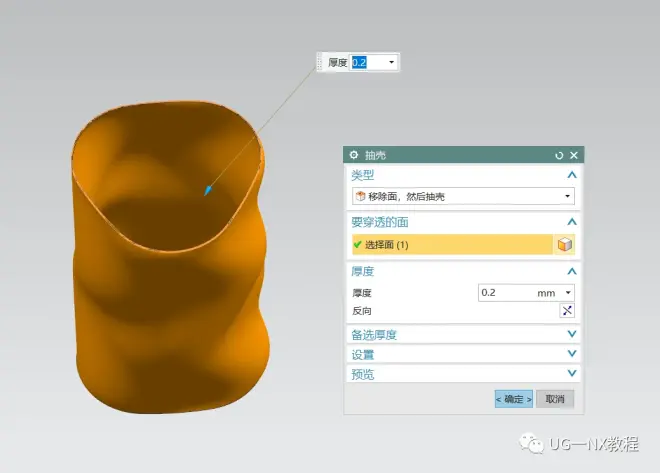This screenshot has height=473, width=660.
Task: Open the mm unit dropdown arrow in the dialog
Action: pyautogui.click(x=568, y=293)
